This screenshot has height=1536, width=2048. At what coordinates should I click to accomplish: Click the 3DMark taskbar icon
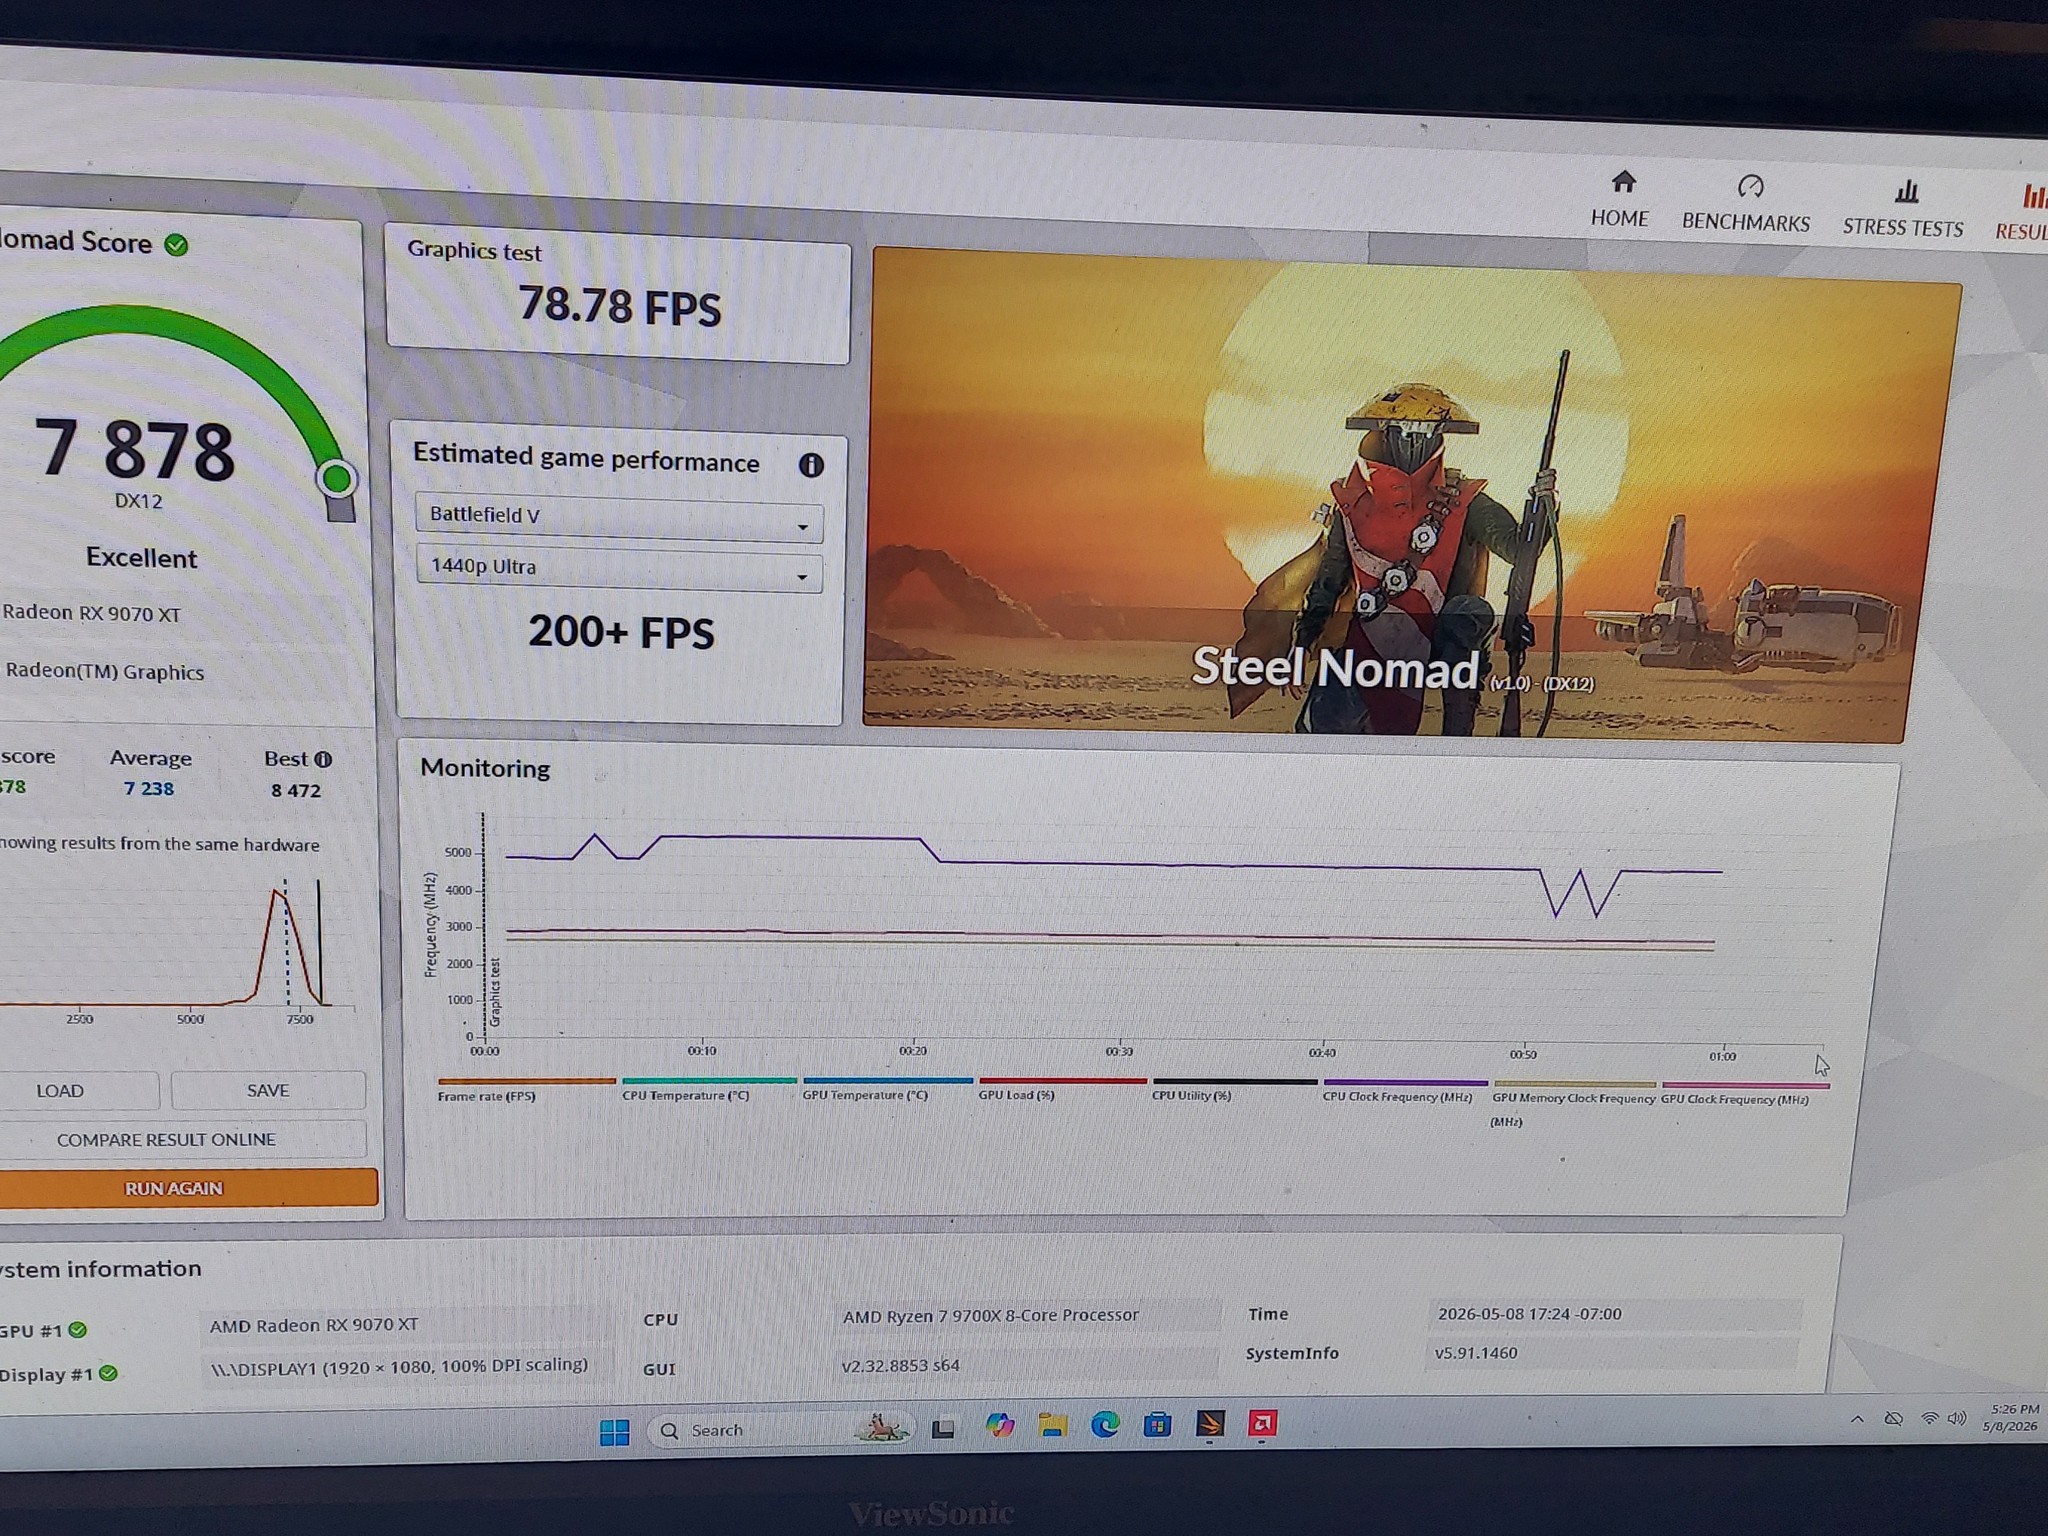click(x=1211, y=1424)
